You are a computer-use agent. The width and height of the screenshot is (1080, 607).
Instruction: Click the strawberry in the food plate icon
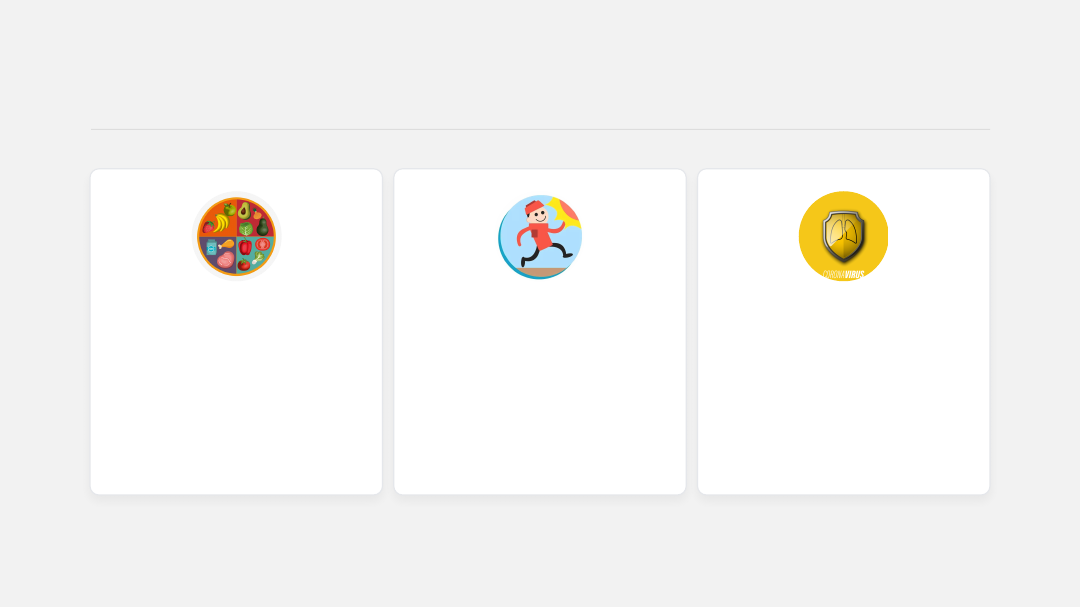coord(208,227)
